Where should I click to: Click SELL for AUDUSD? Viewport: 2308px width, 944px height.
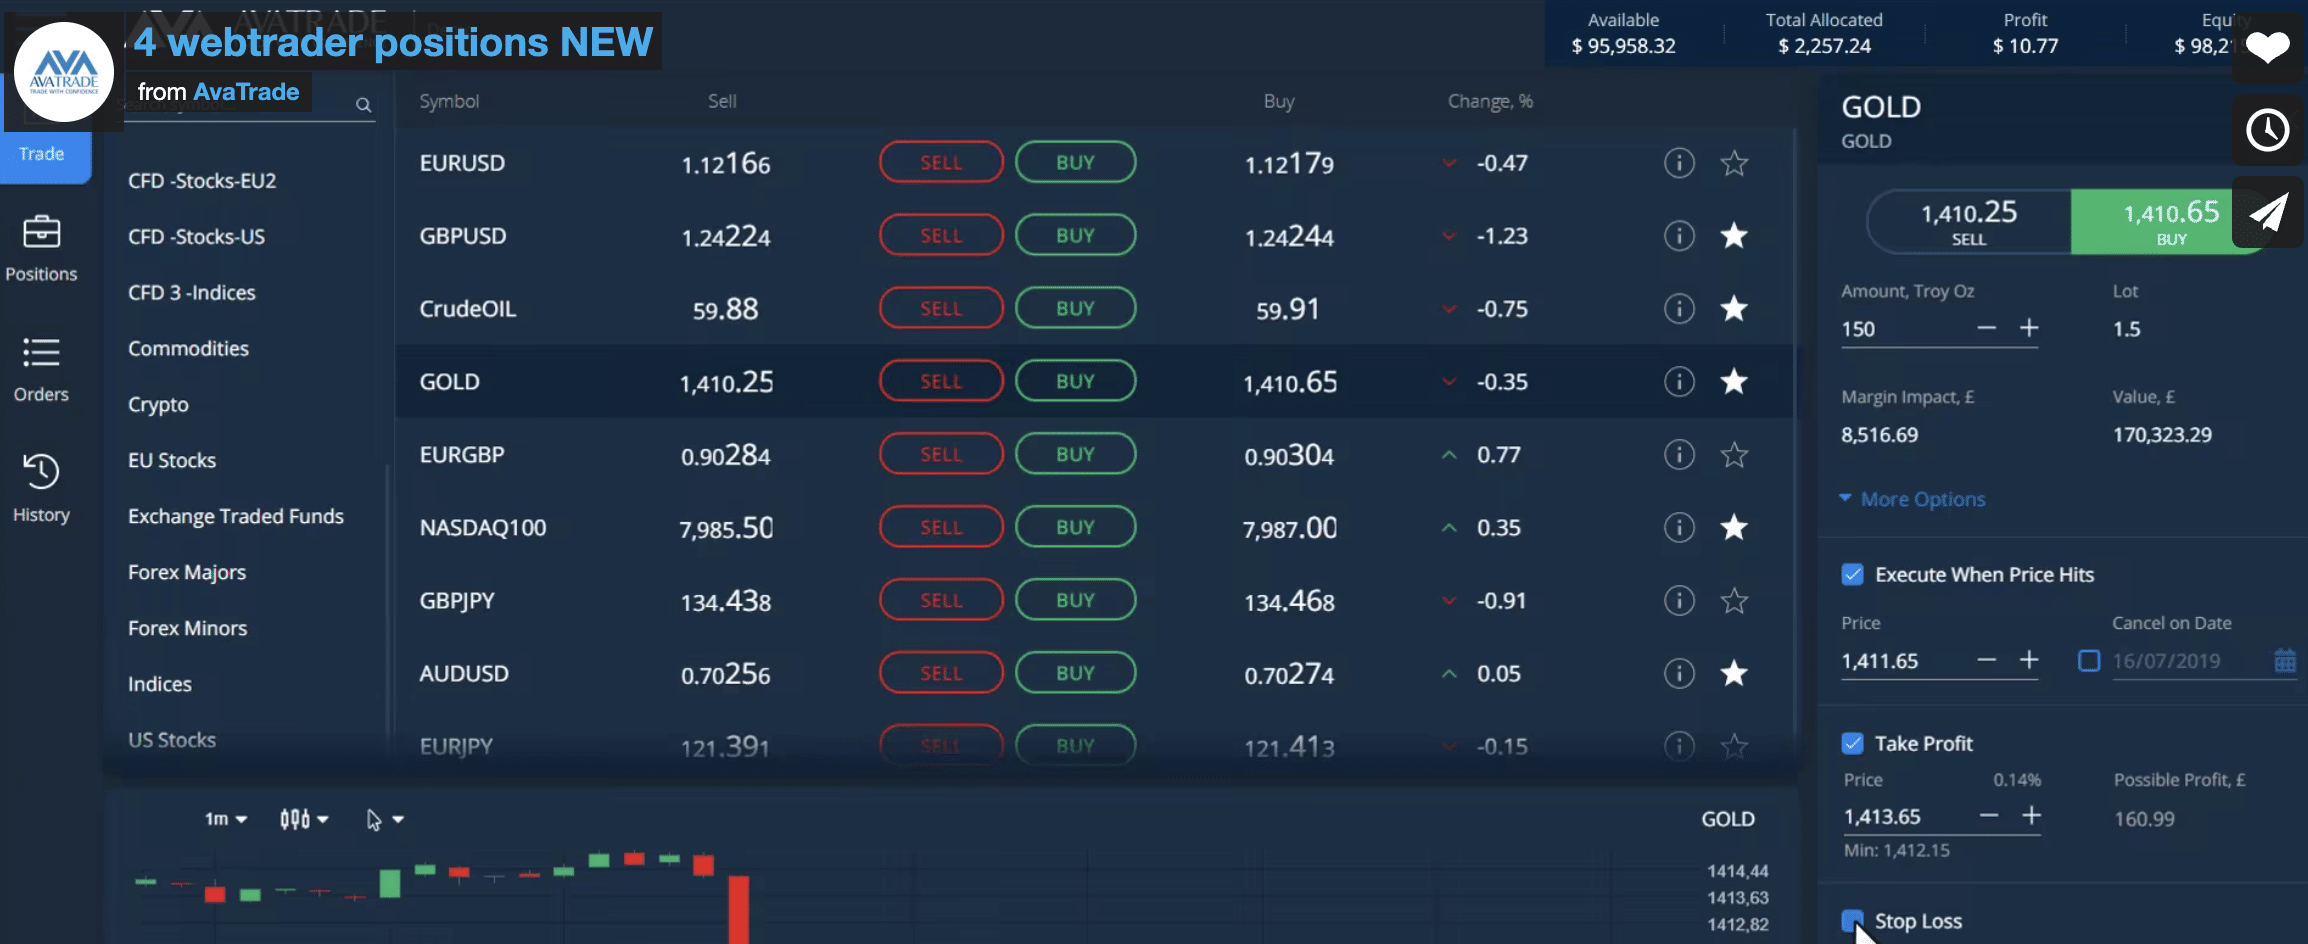click(x=941, y=674)
